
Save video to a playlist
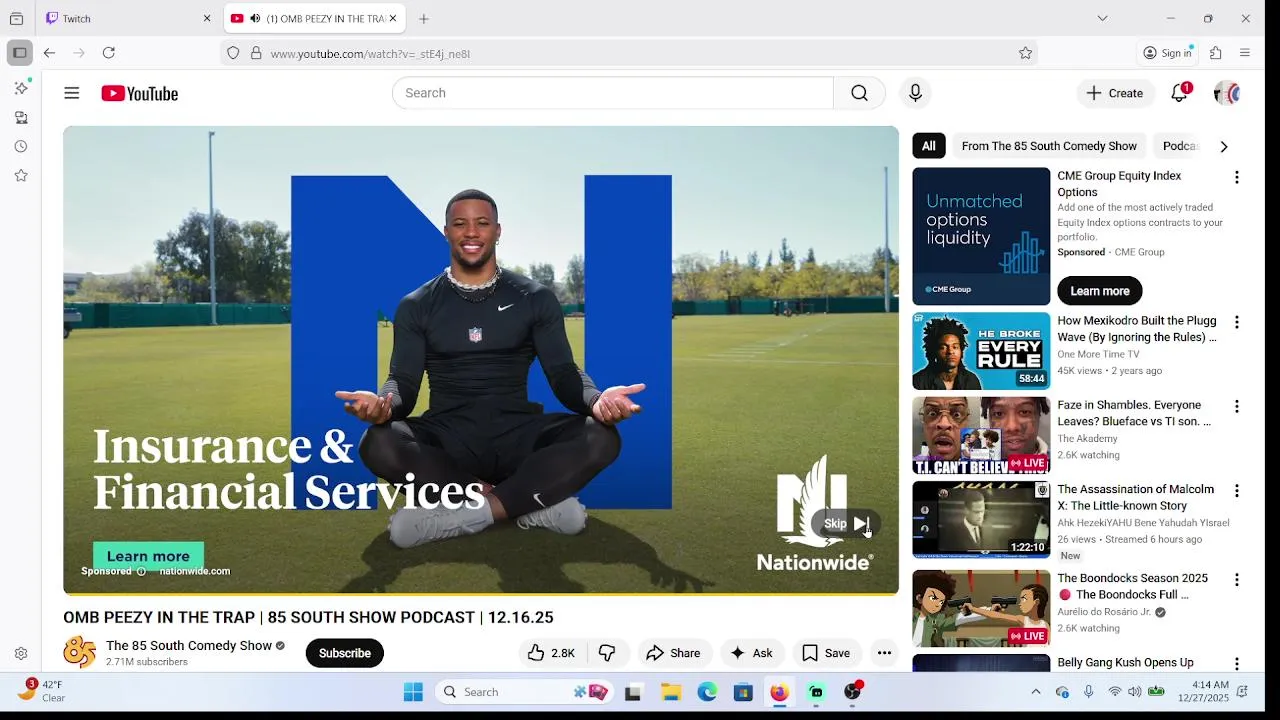pyautogui.click(x=827, y=653)
